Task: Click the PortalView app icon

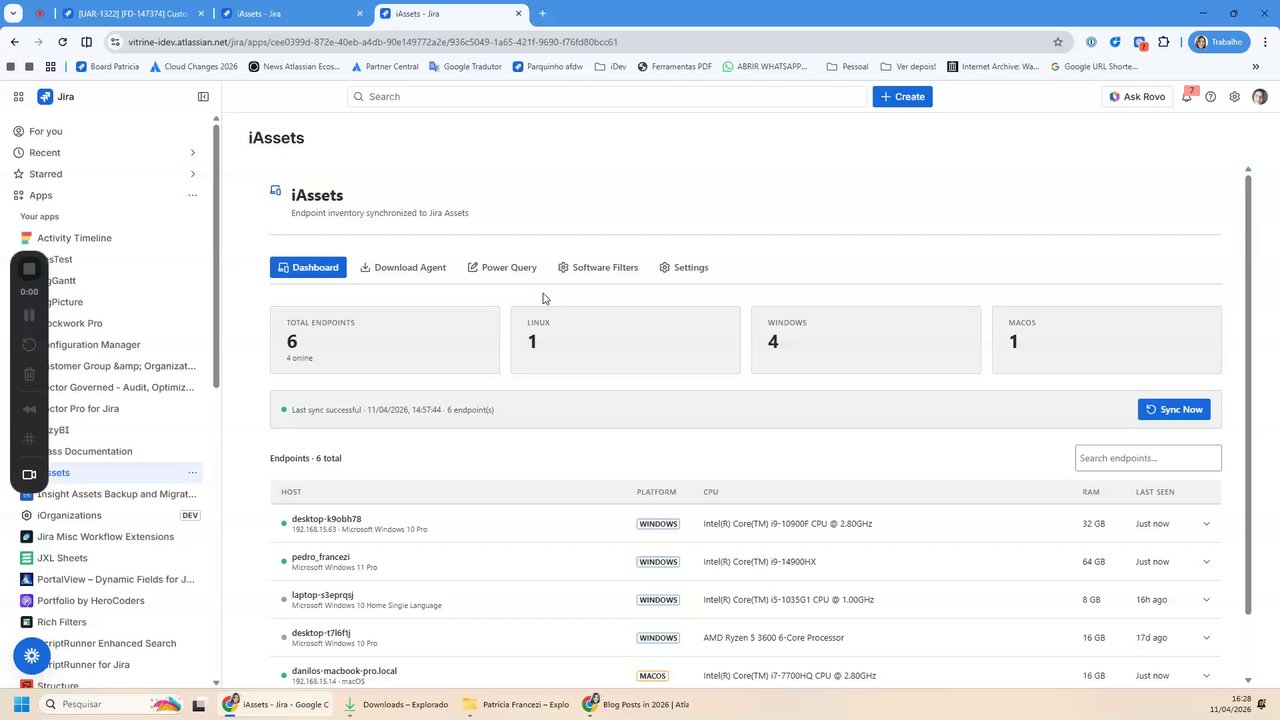Action: coord(27,580)
